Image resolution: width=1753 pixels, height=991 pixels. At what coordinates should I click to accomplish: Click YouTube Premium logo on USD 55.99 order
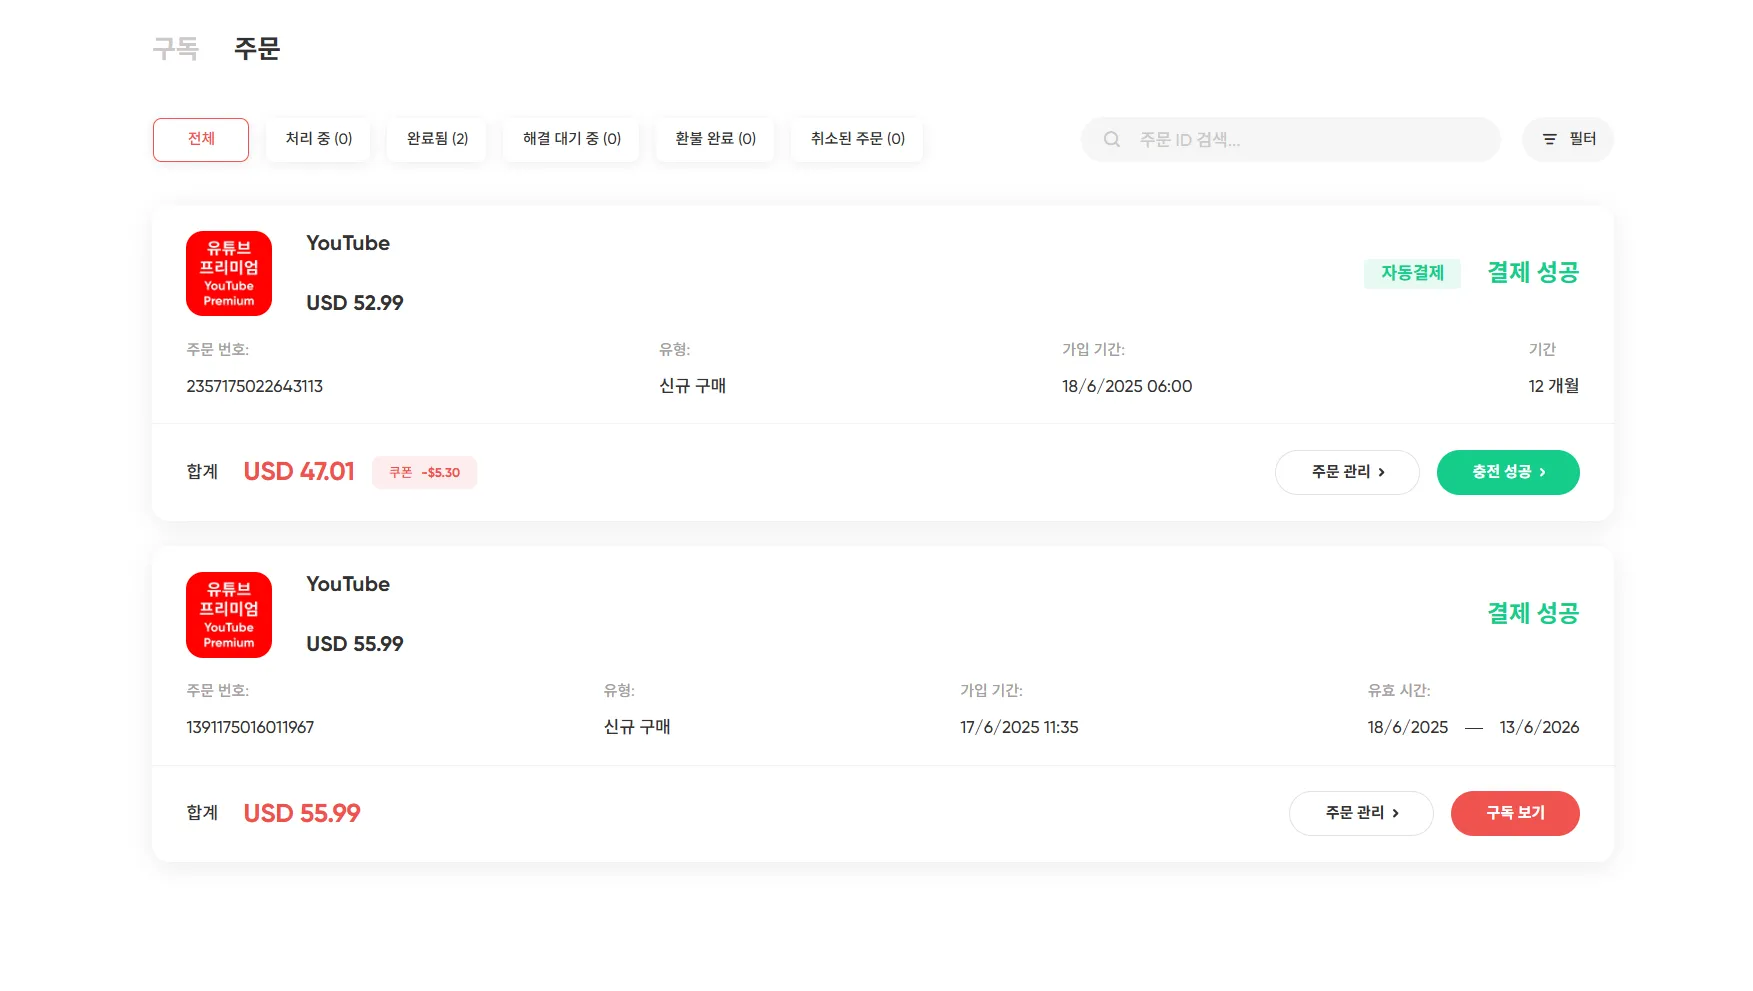coord(229,615)
